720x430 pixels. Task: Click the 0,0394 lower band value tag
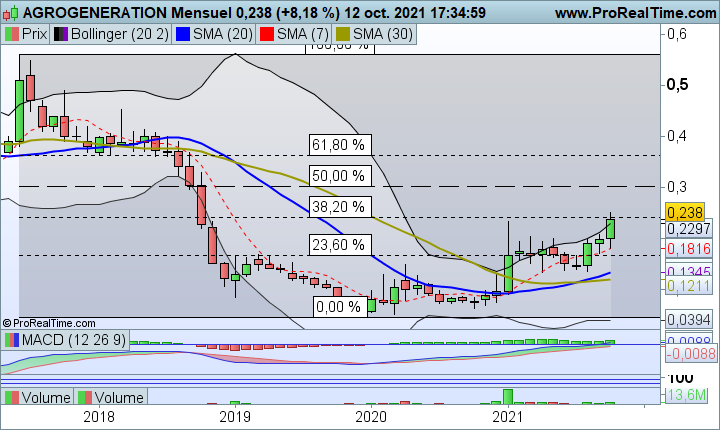point(688,319)
